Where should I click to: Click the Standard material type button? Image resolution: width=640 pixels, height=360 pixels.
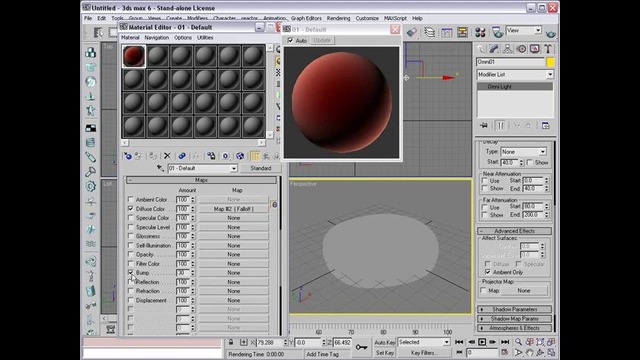(260, 168)
